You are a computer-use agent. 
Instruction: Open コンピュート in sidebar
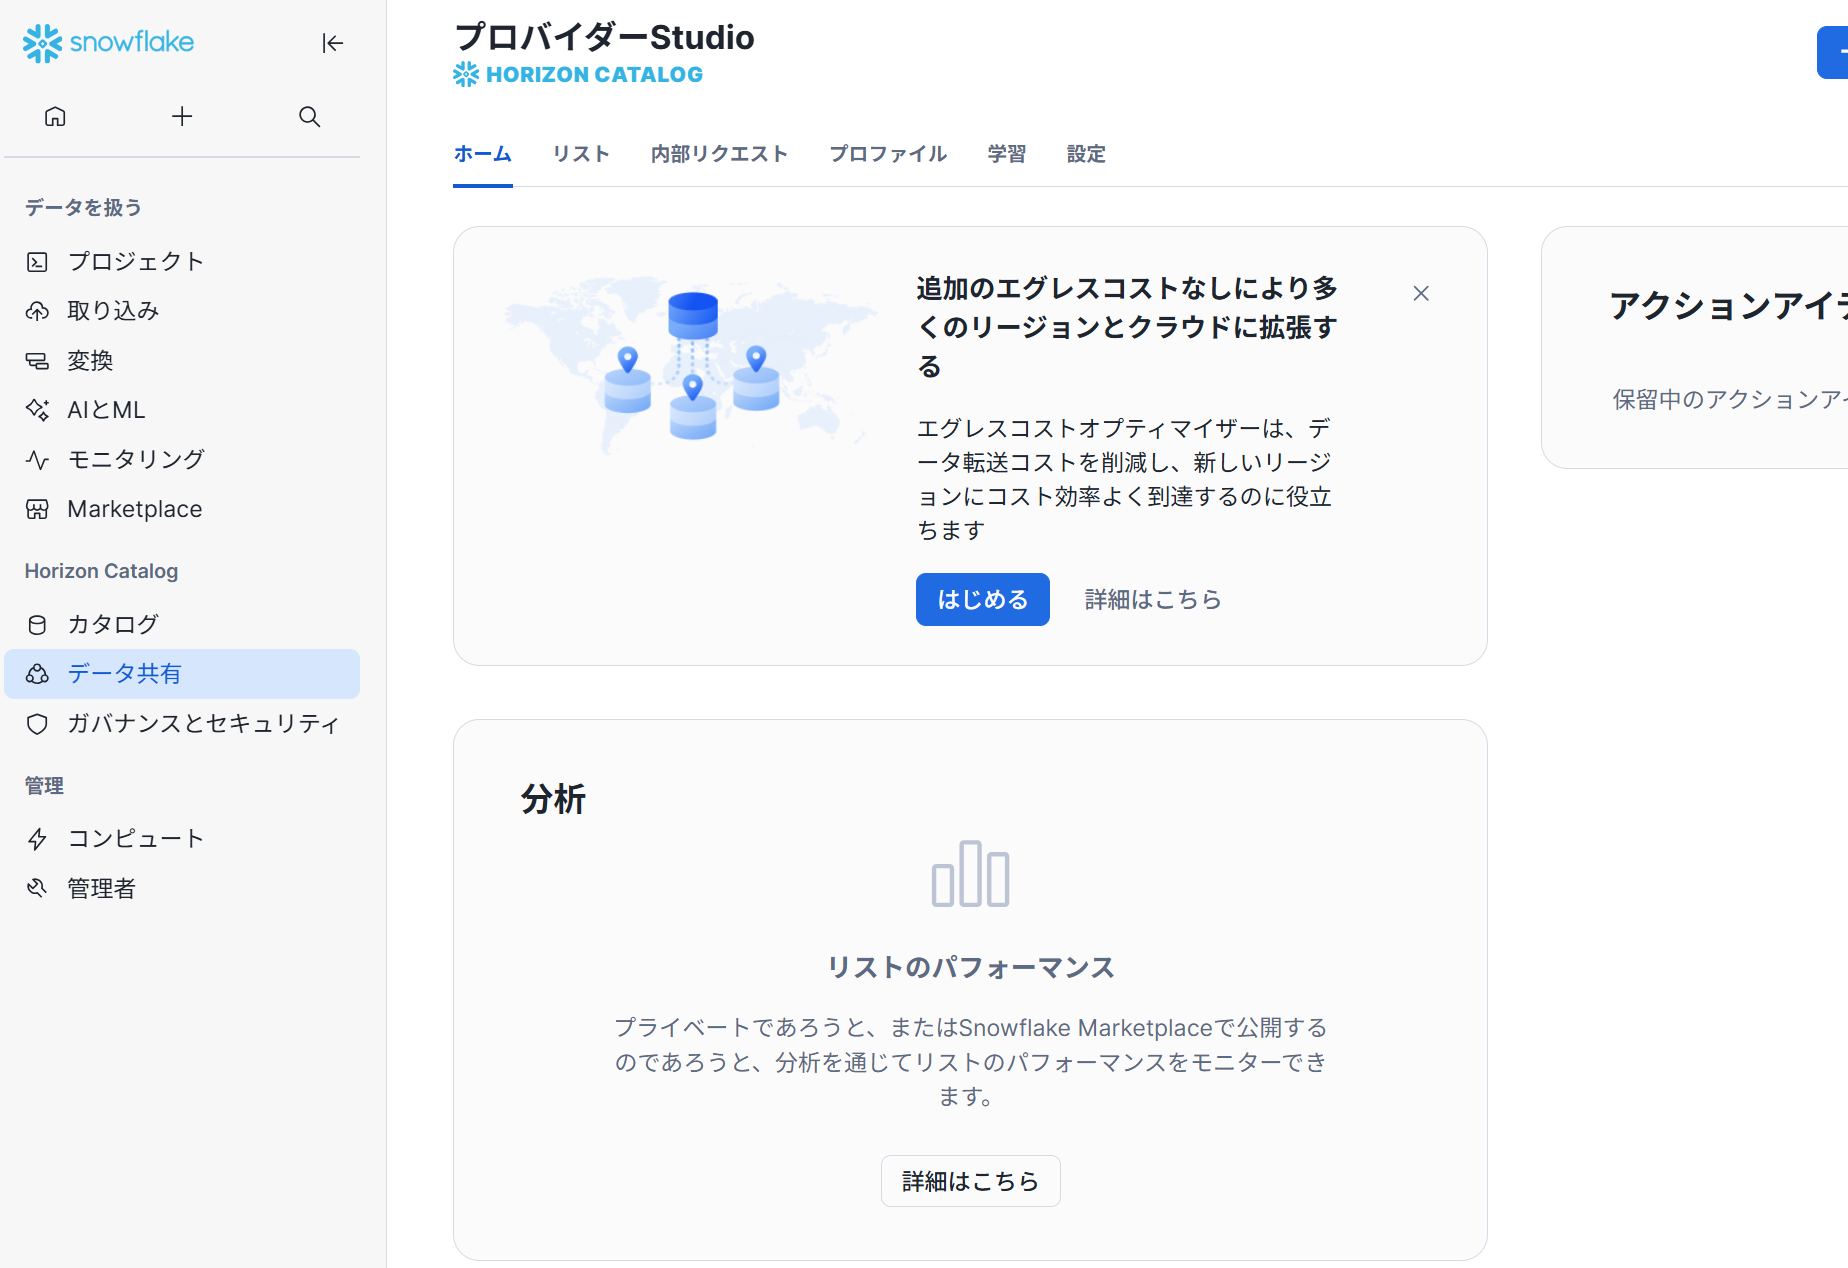tap(182, 839)
